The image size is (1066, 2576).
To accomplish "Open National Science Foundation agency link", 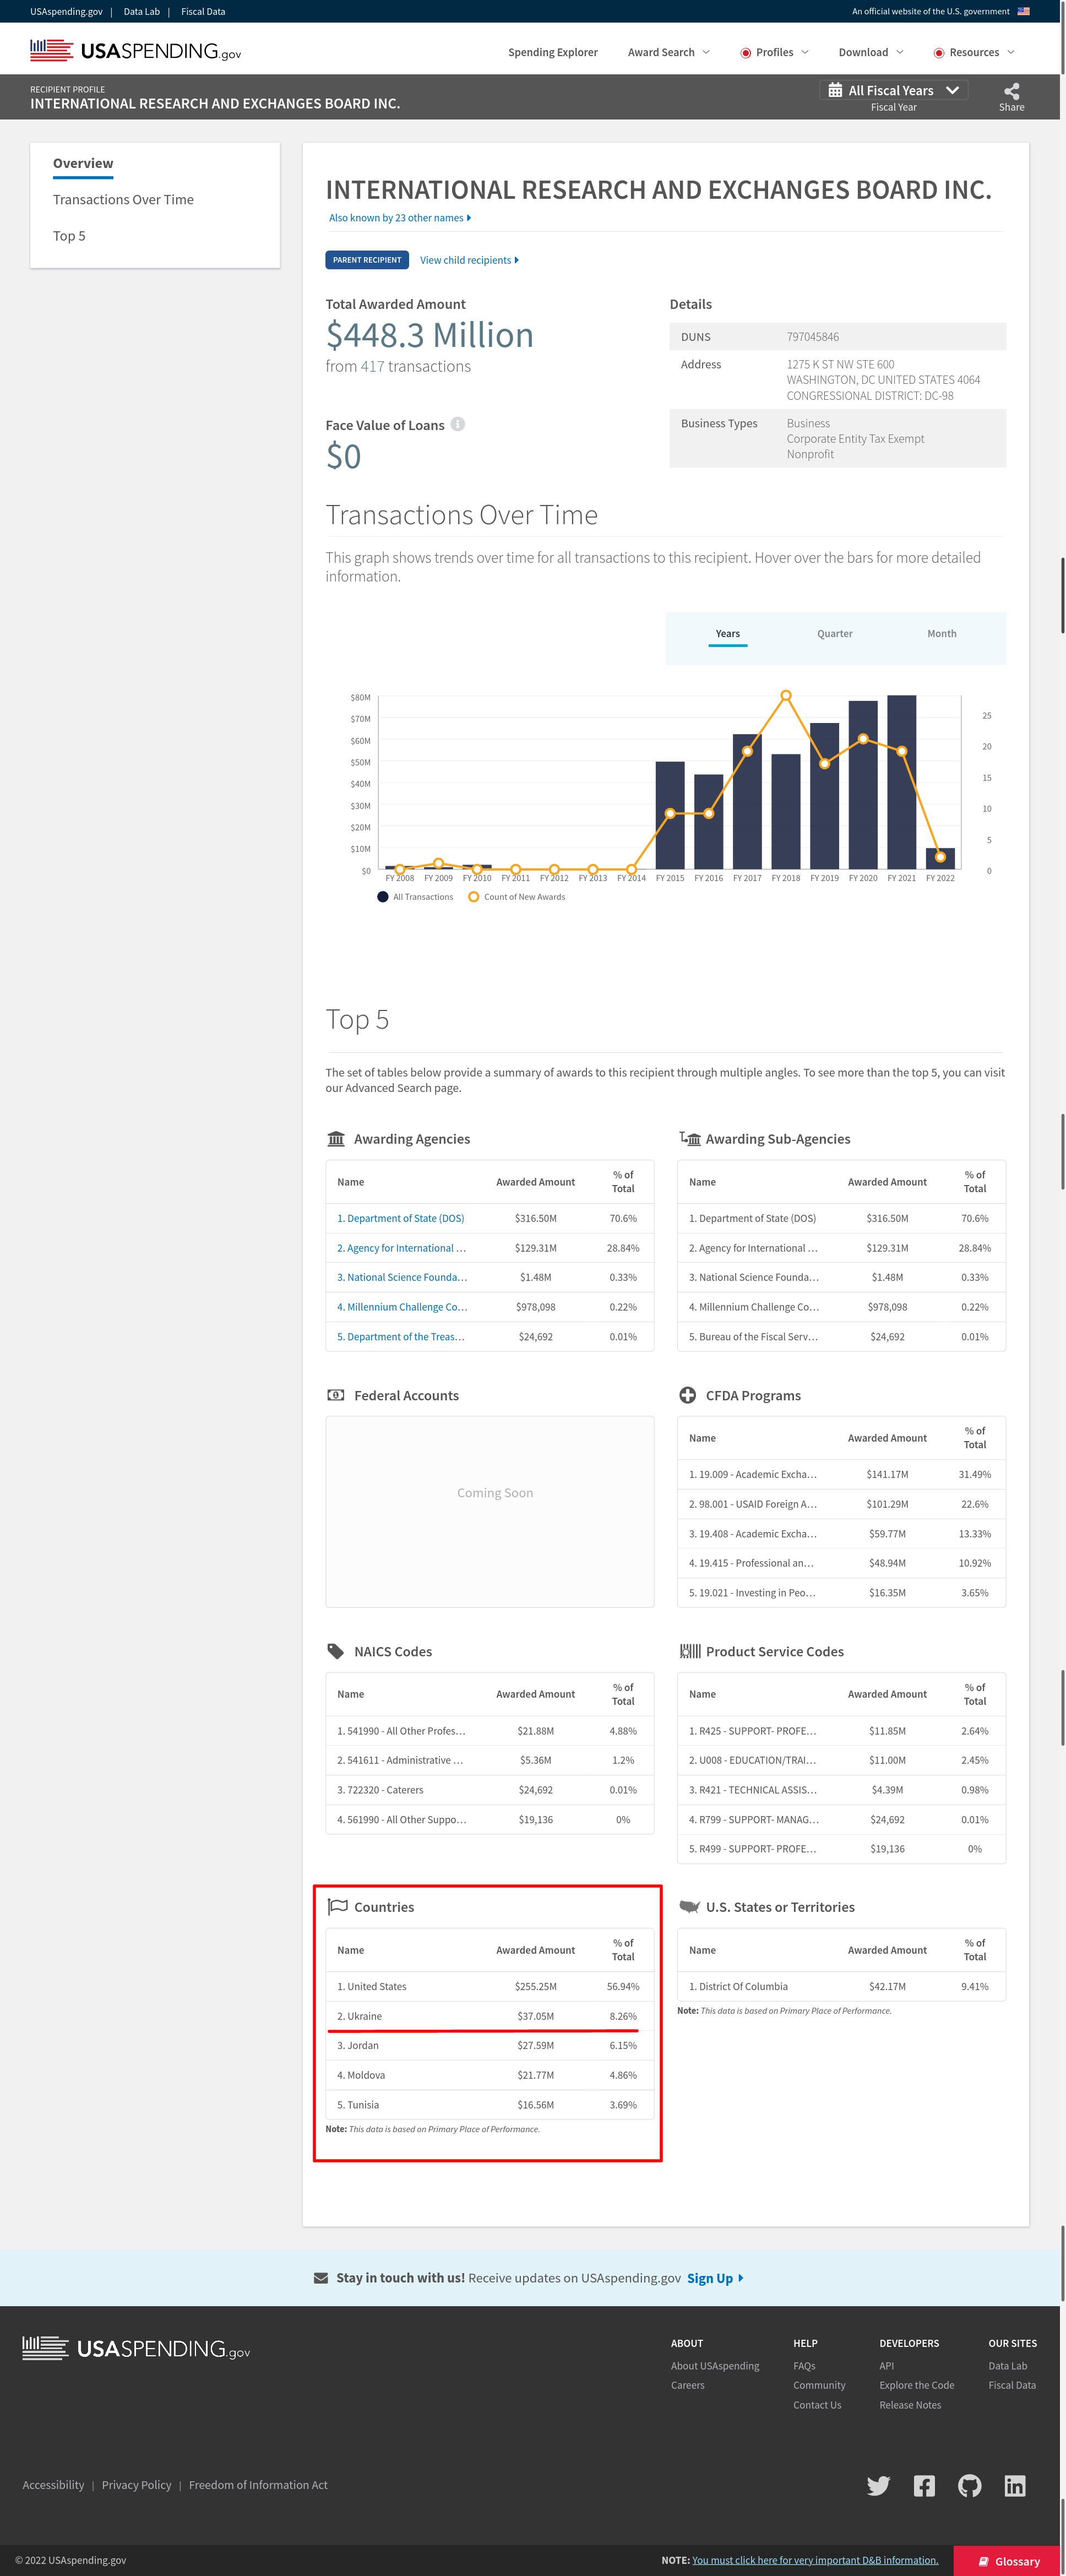I will [x=402, y=1276].
